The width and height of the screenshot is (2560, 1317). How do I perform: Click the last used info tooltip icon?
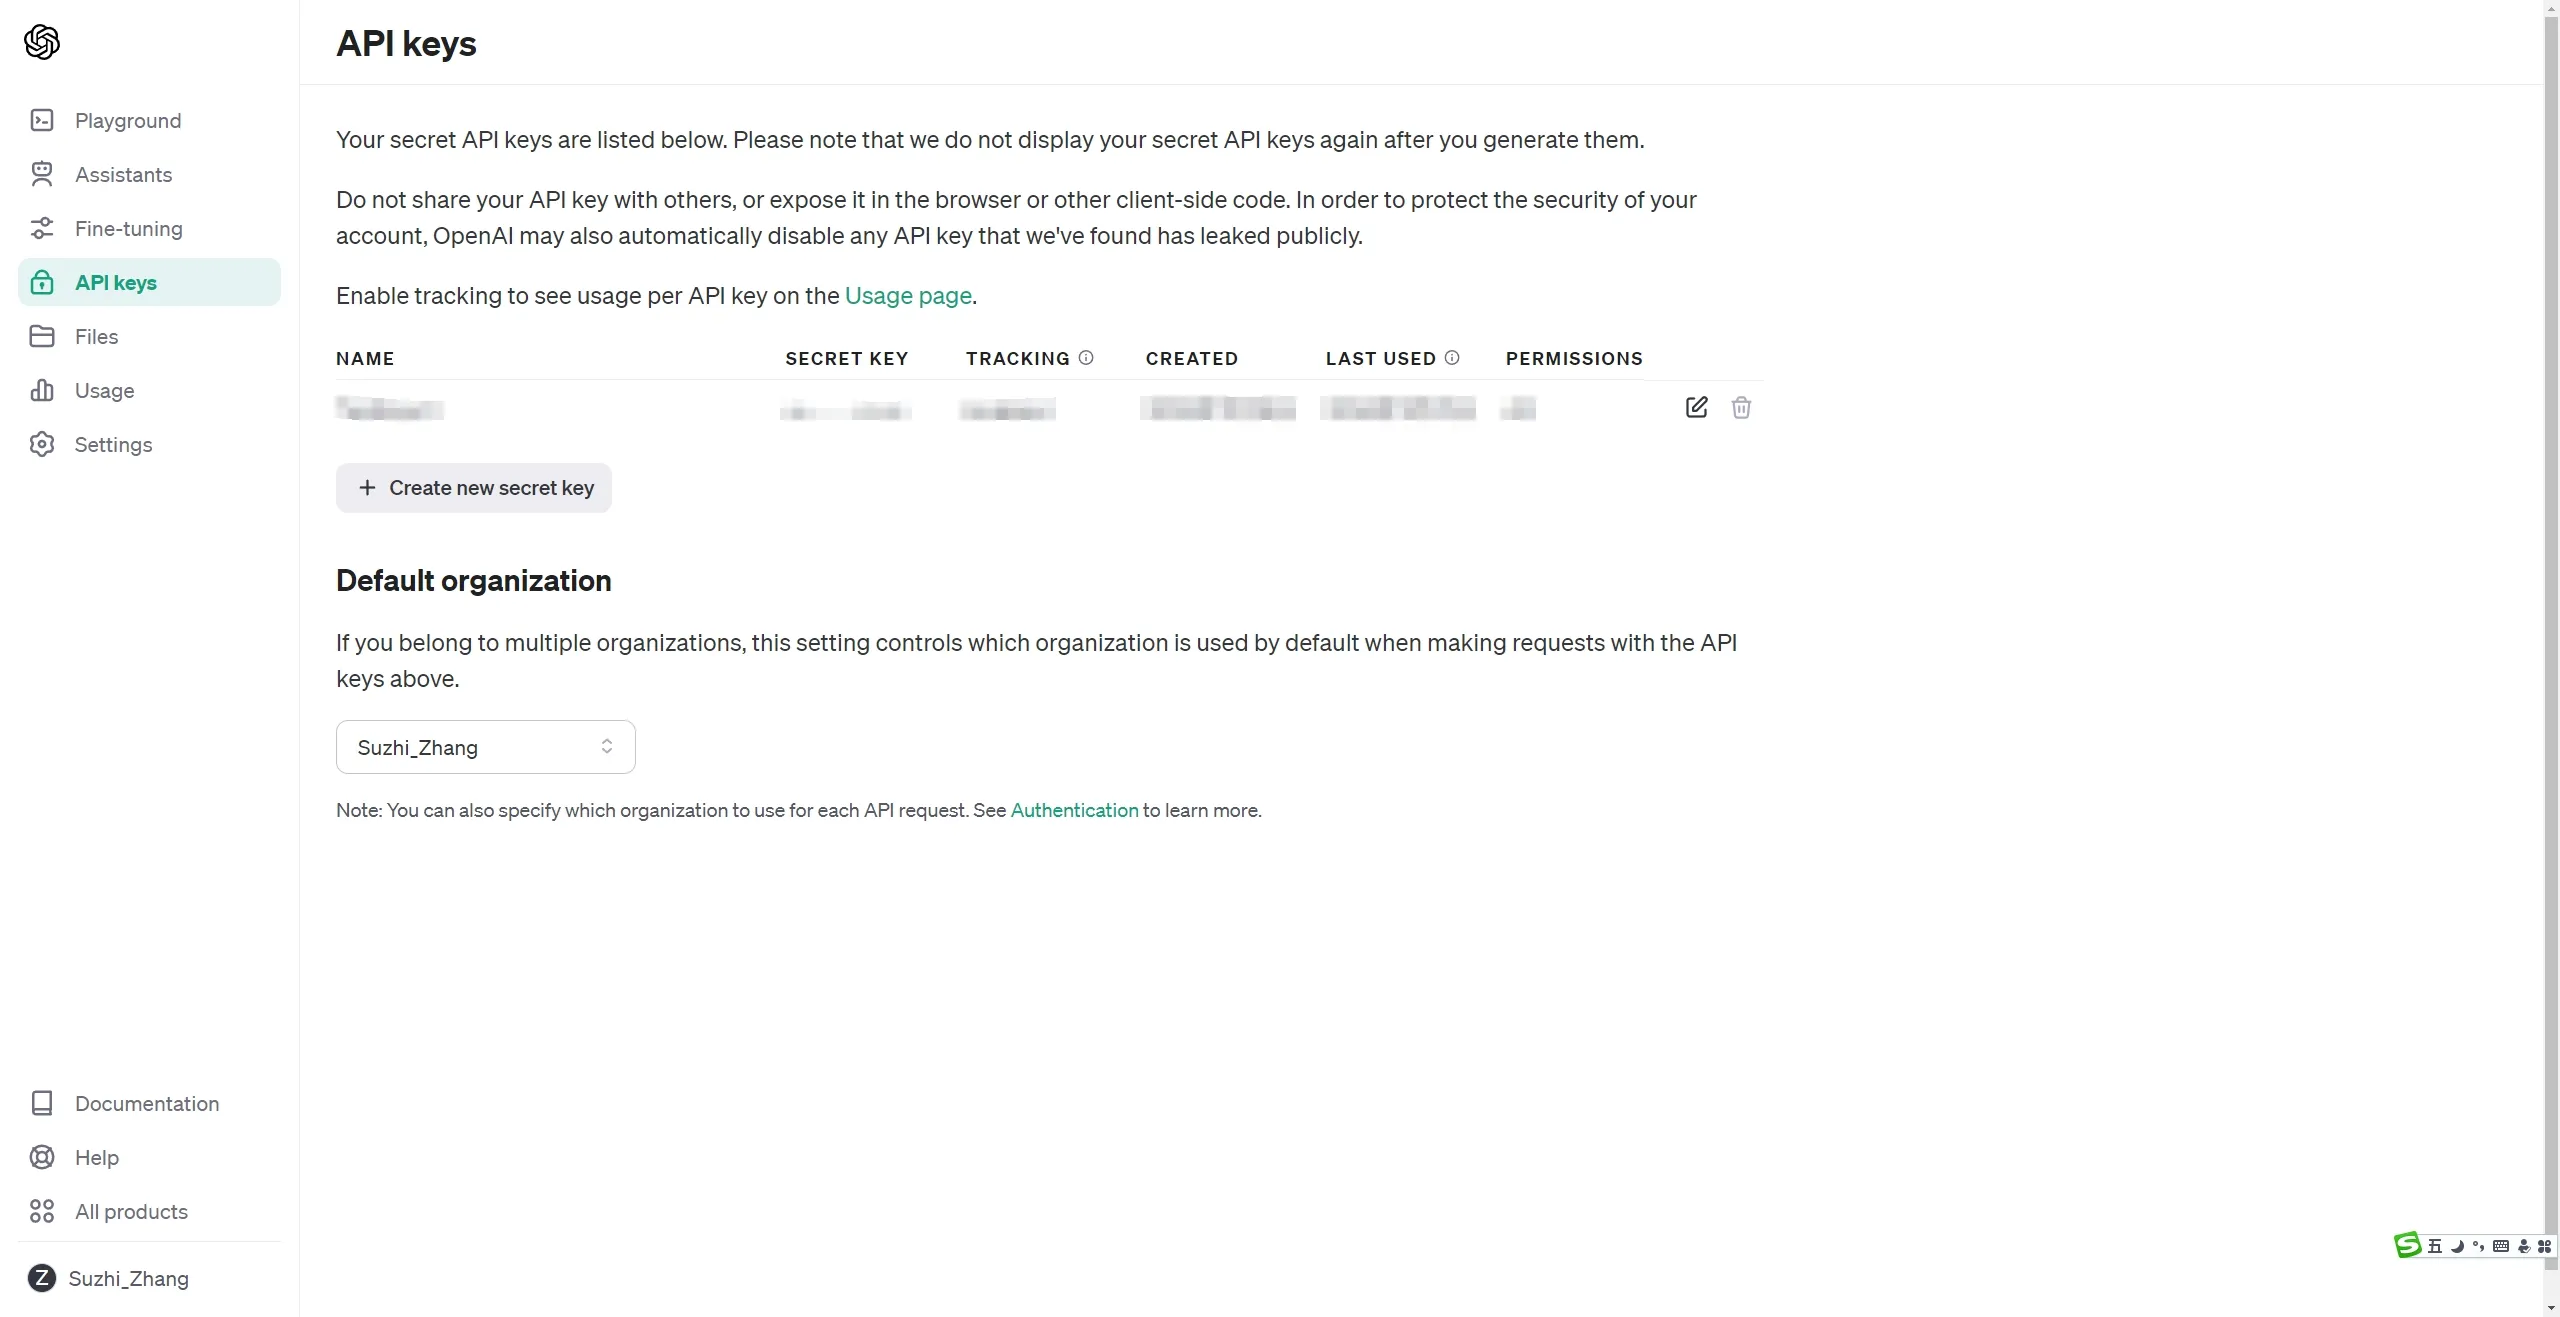[x=1451, y=358]
